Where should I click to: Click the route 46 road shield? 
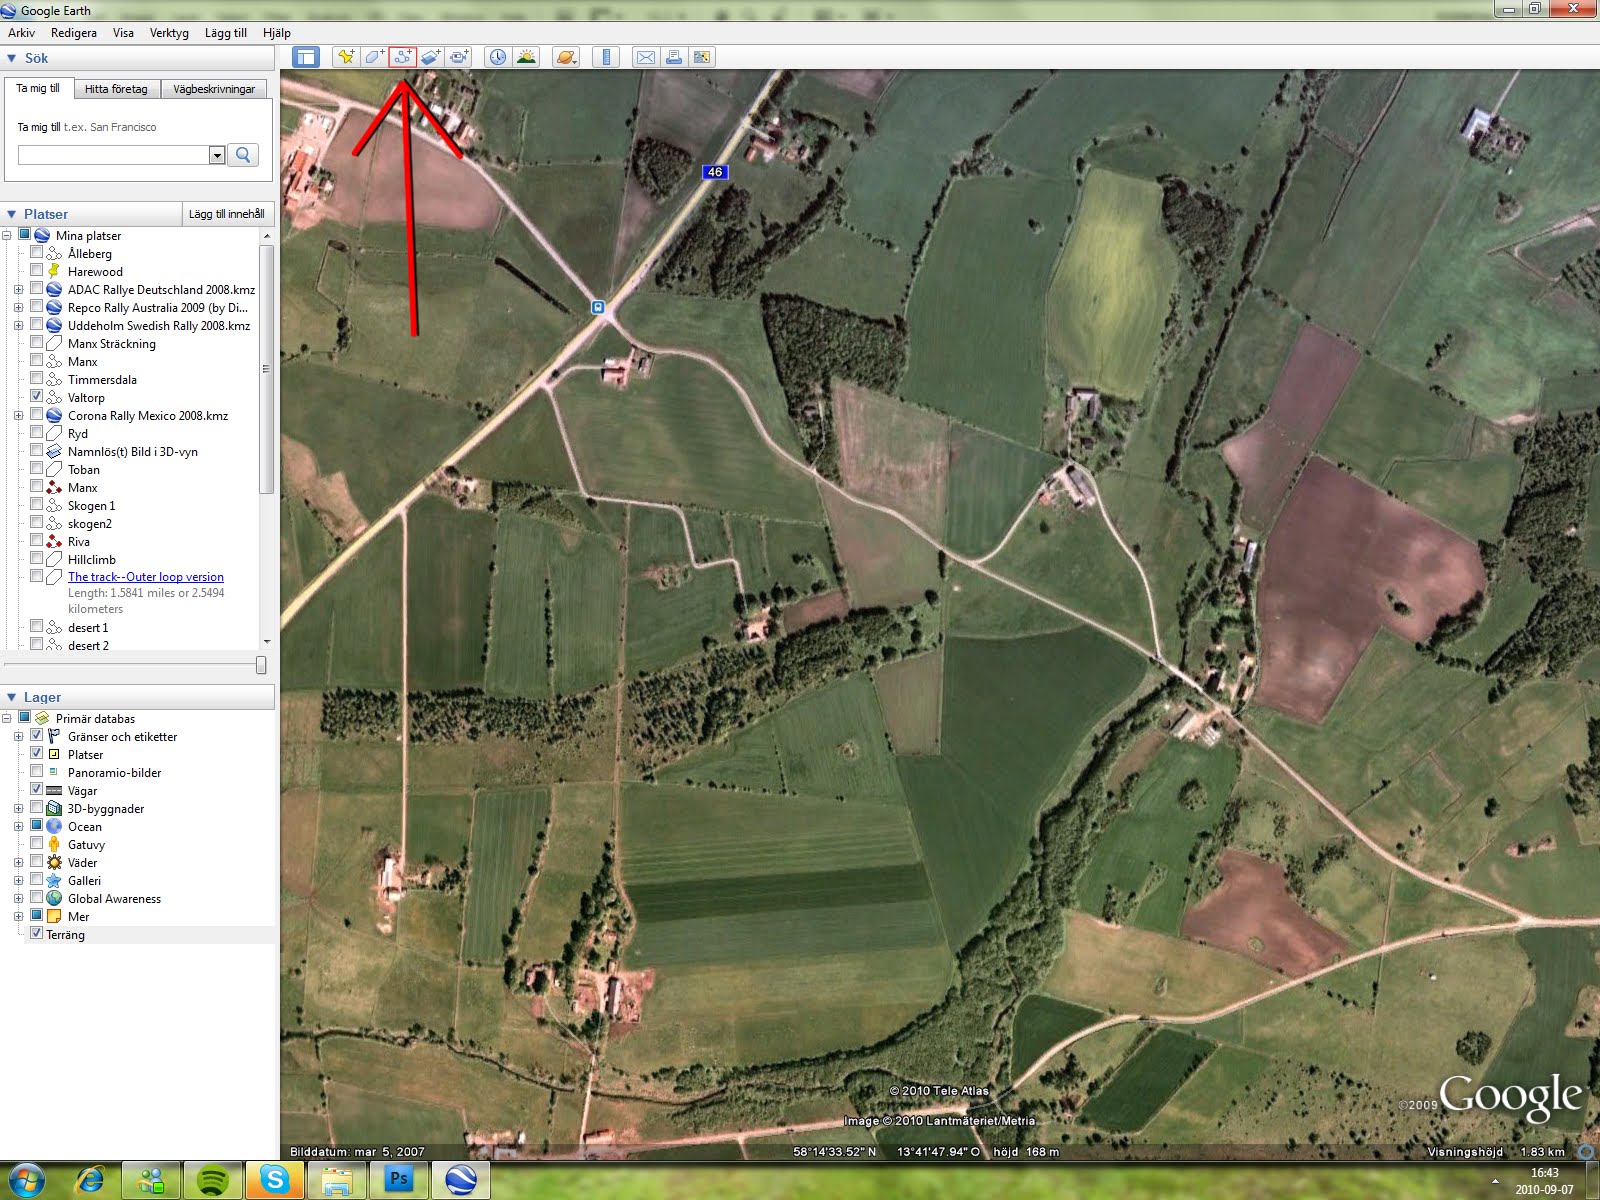pyautogui.click(x=714, y=172)
